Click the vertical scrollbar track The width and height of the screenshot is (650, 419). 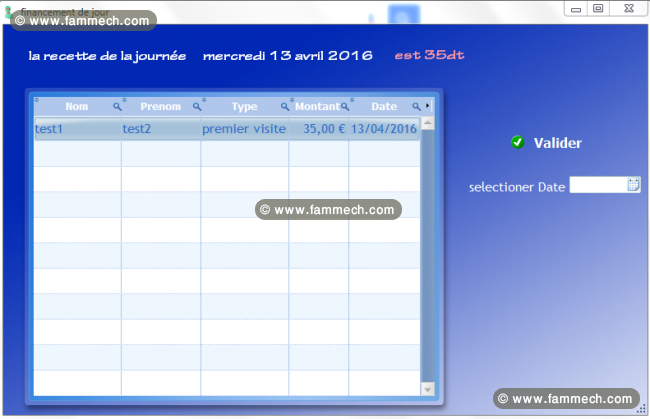pyautogui.click(x=427, y=256)
